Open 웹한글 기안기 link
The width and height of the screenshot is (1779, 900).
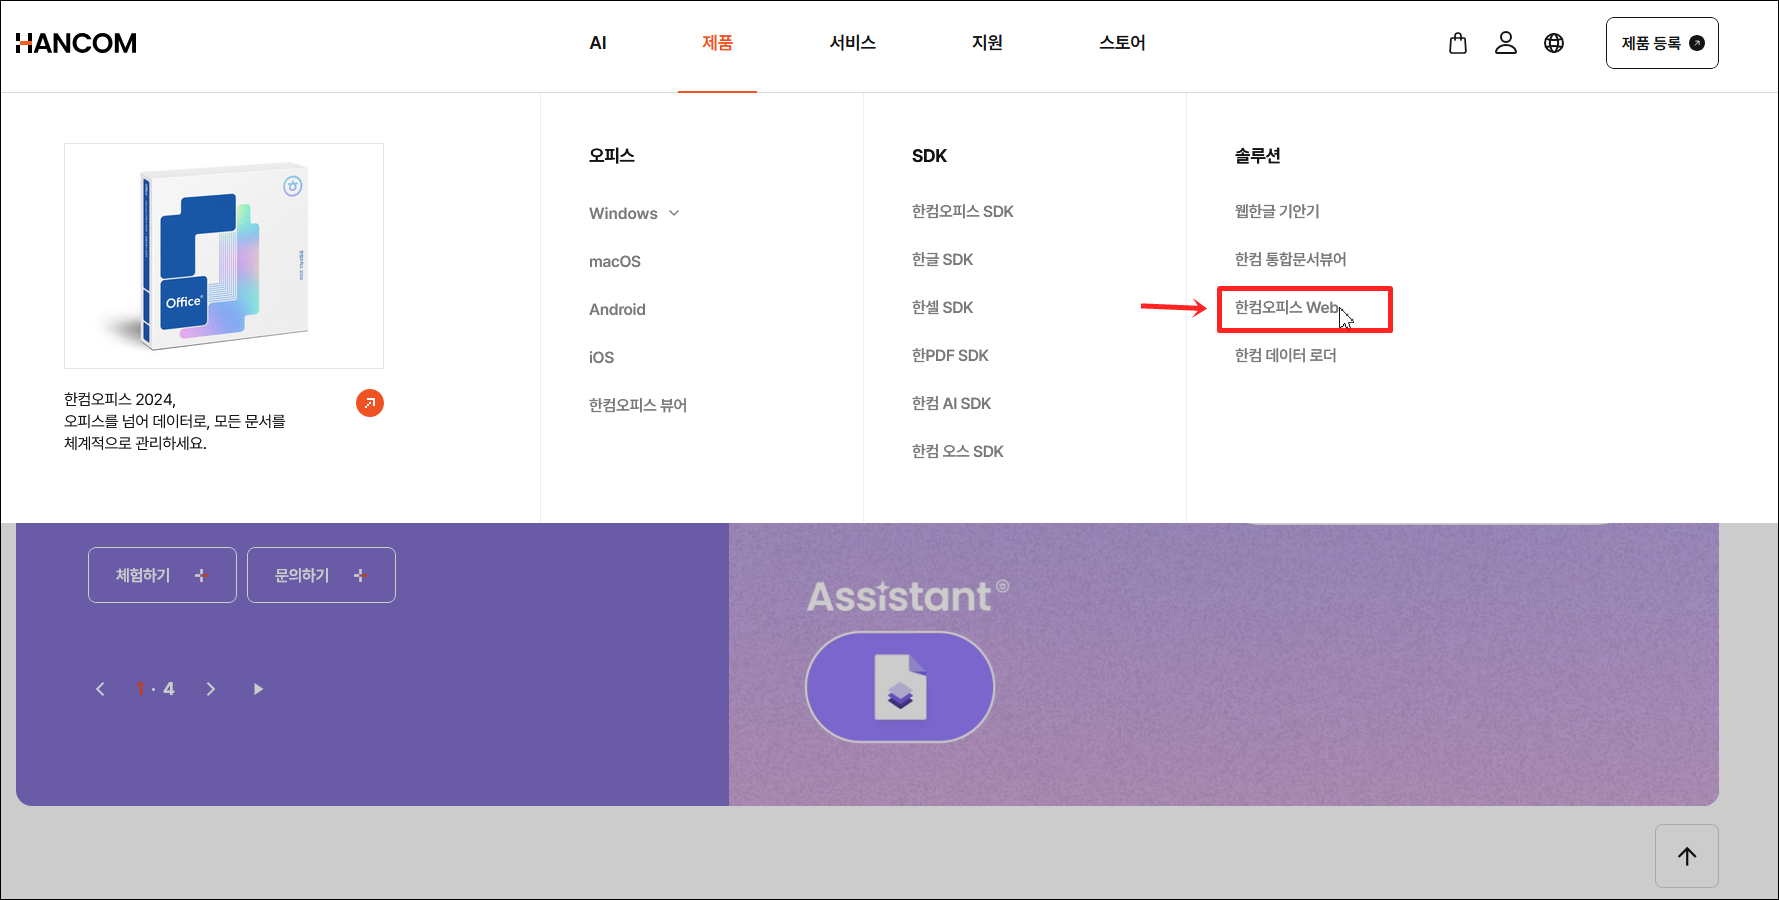pyautogui.click(x=1277, y=211)
